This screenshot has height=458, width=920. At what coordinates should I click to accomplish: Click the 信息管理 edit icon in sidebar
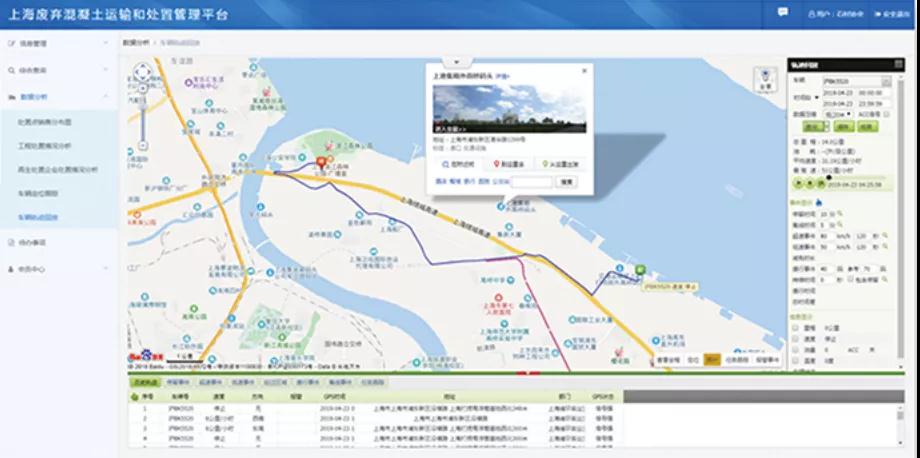click(10, 44)
